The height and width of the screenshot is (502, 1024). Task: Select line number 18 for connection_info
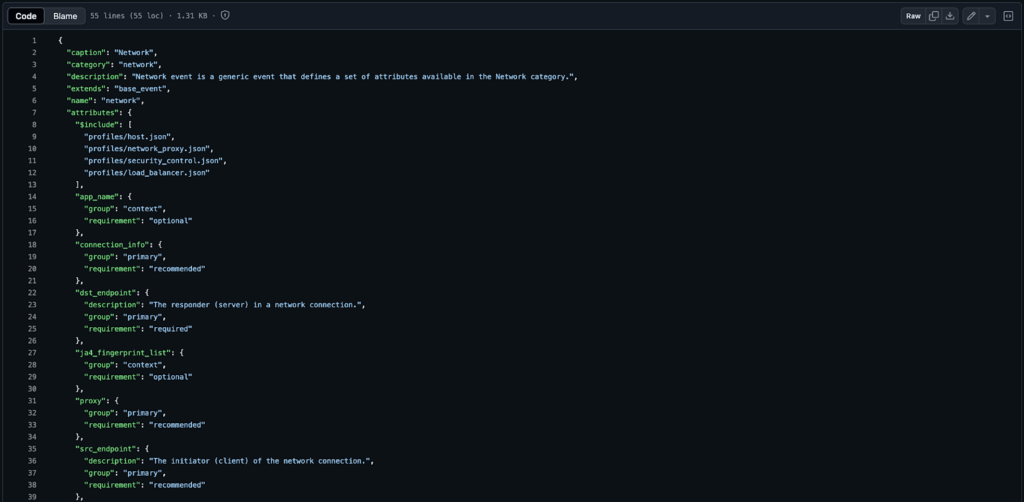33,245
